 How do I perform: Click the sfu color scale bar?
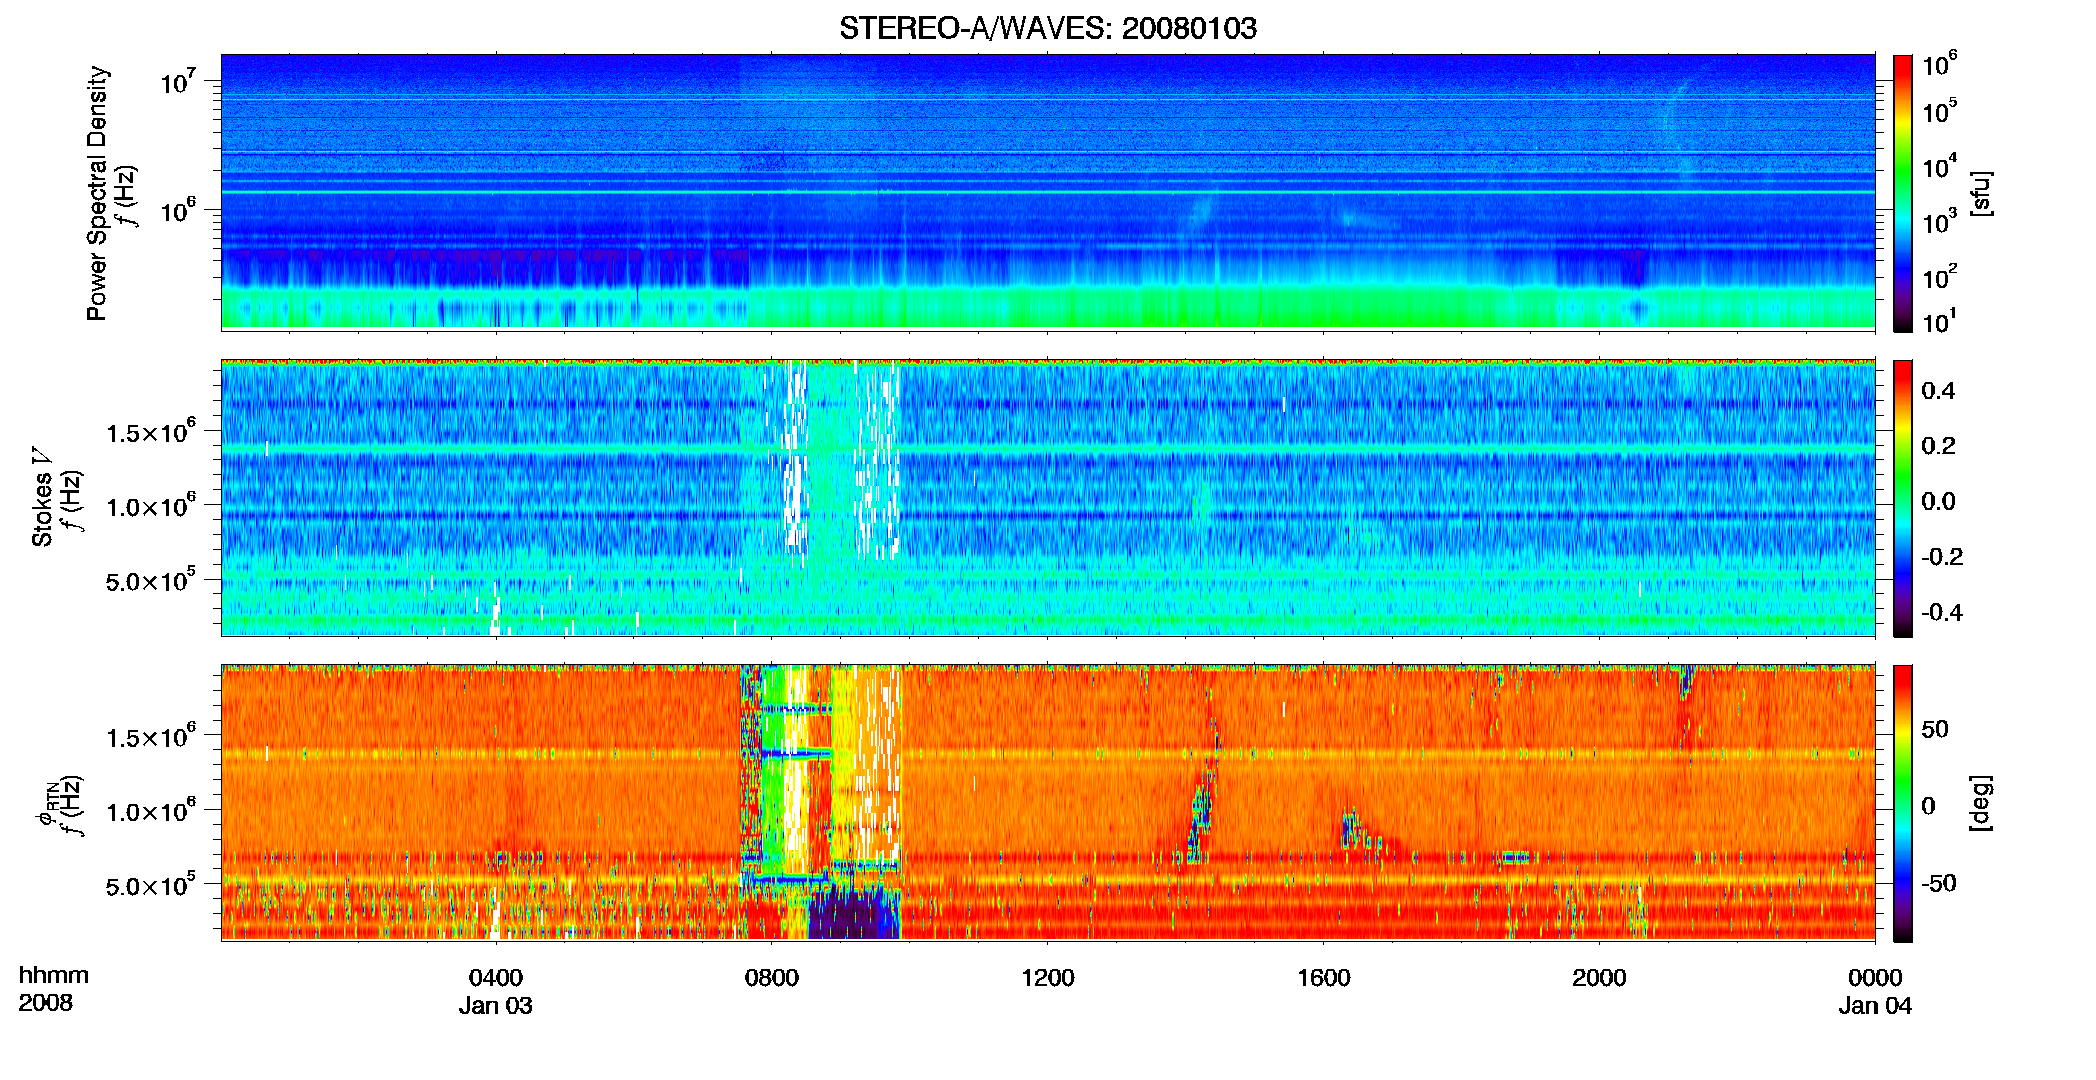[x=1902, y=193]
